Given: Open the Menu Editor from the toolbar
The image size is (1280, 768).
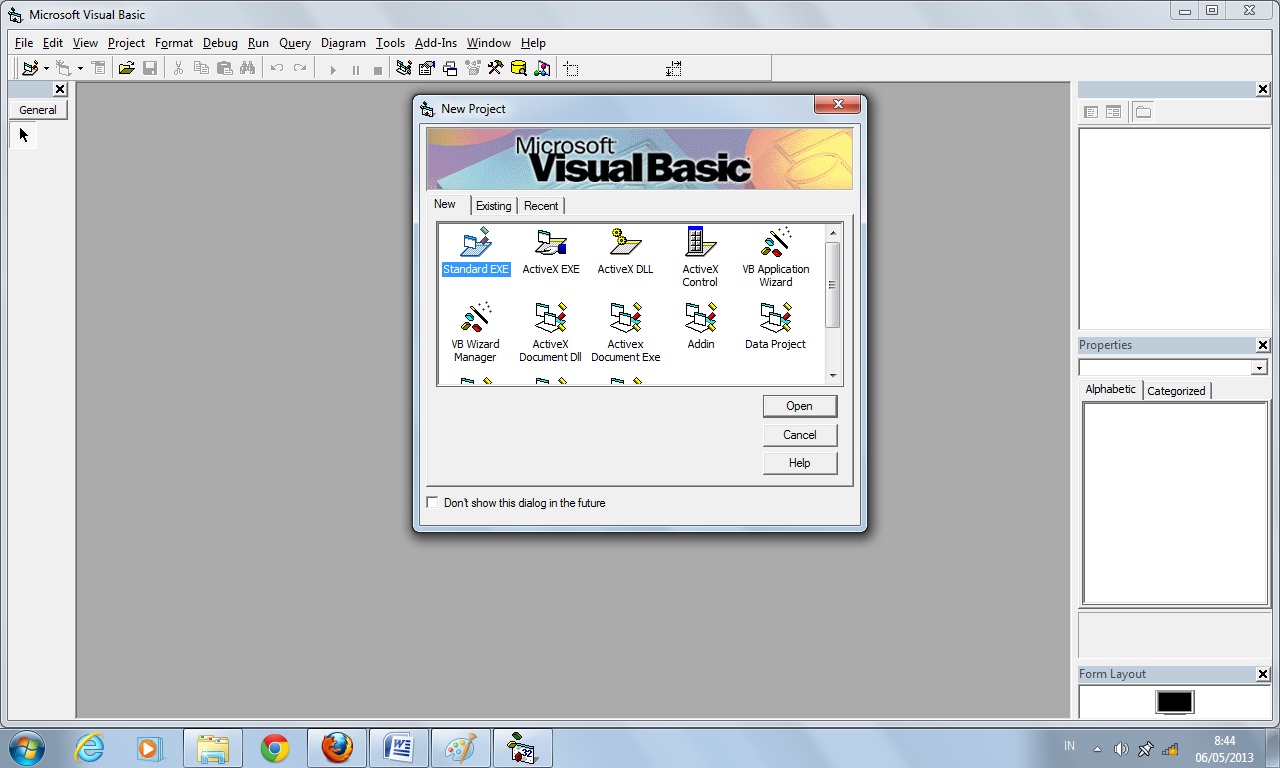Looking at the screenshot, I should coord(98,68).
